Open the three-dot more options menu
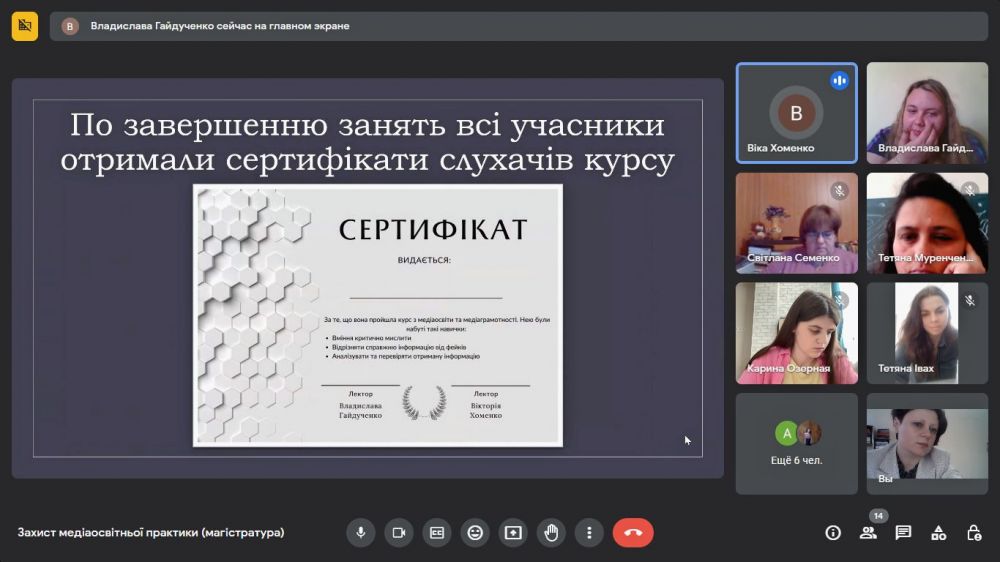 [x=589, y=533]
